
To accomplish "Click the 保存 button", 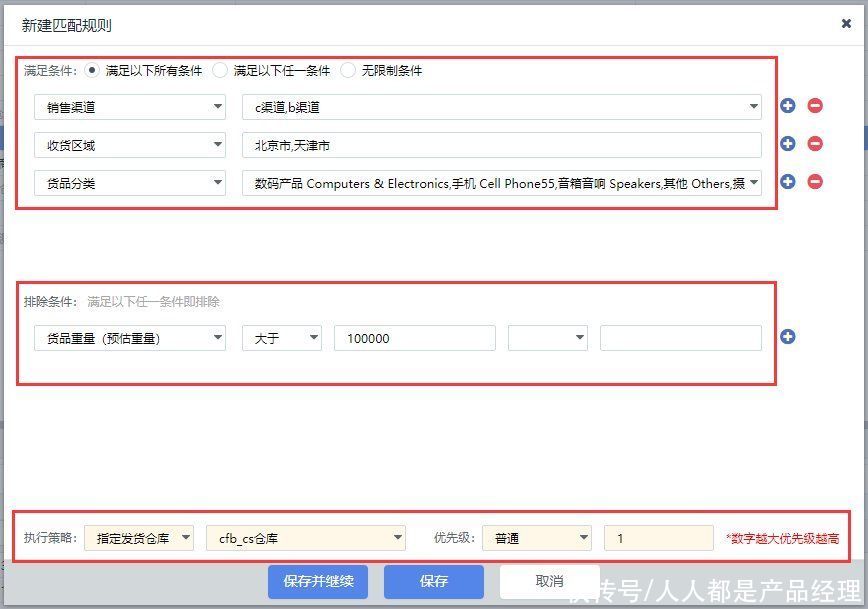I will tap(434, 581).
